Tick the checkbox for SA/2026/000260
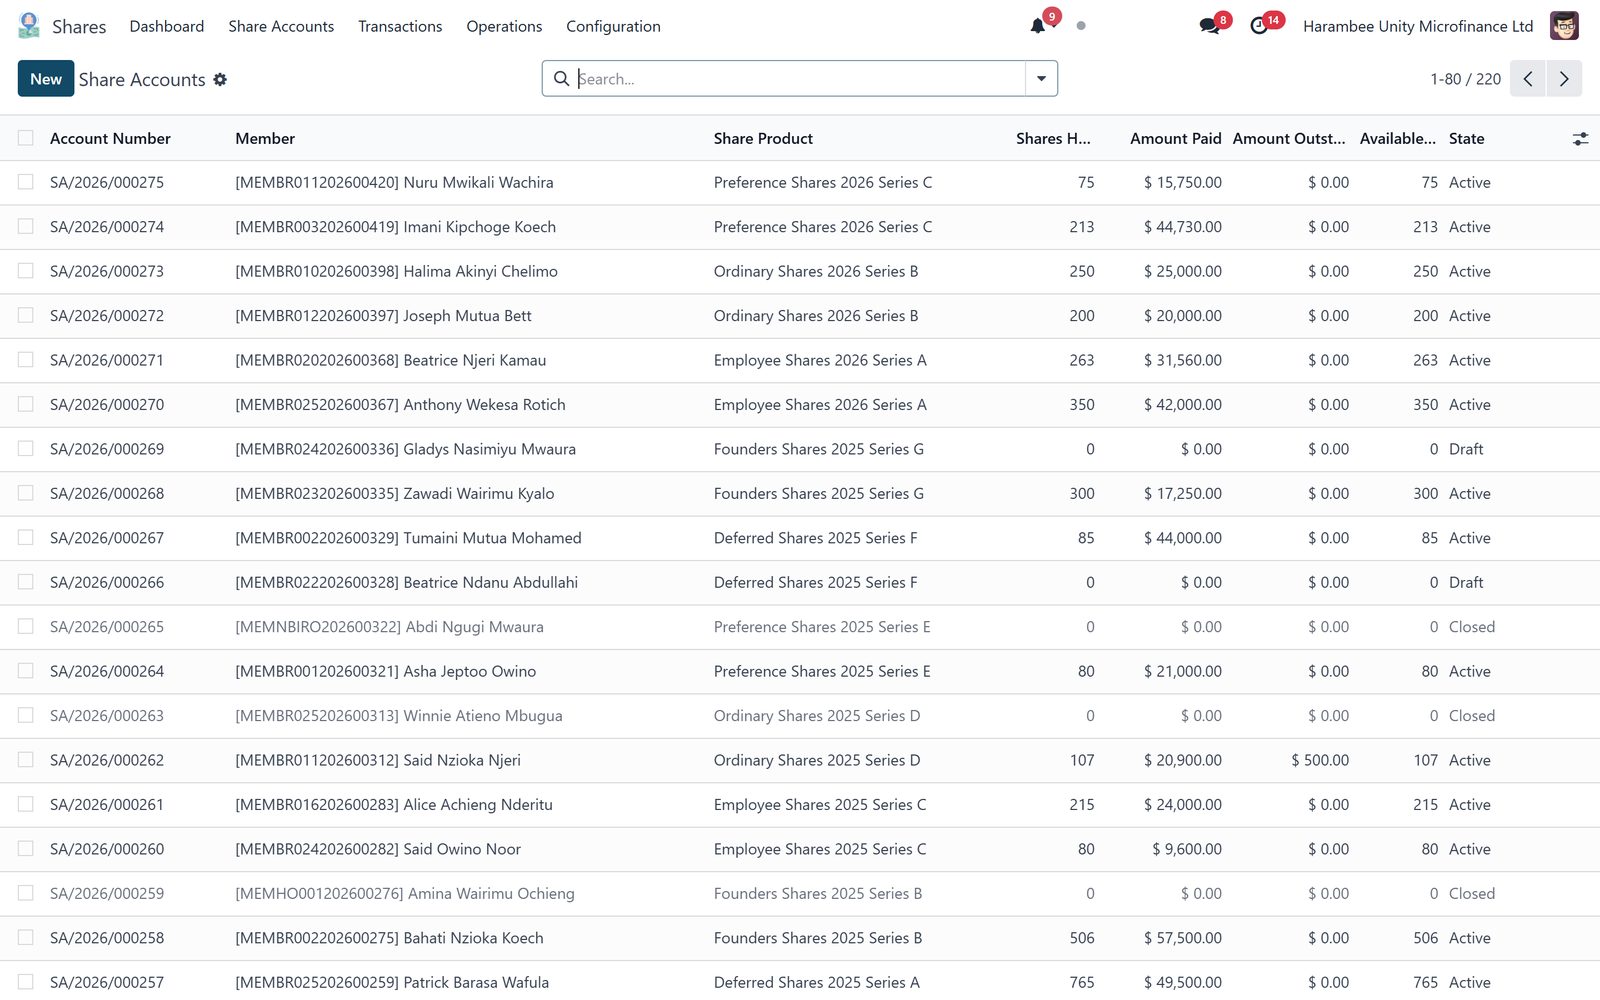The height and width of the screenshot is (1000, 1600). (26, 848)
